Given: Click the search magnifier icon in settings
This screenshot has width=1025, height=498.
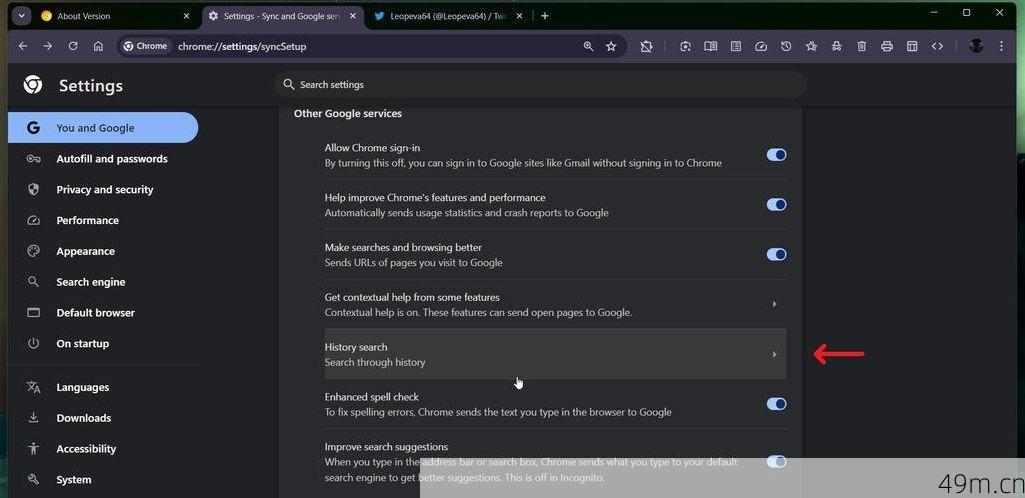Looking at the screenshot, I should coord(288,84).
